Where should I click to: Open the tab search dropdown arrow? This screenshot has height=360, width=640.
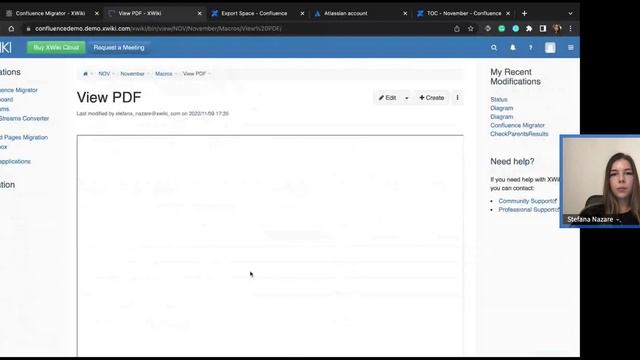point(570,13)
